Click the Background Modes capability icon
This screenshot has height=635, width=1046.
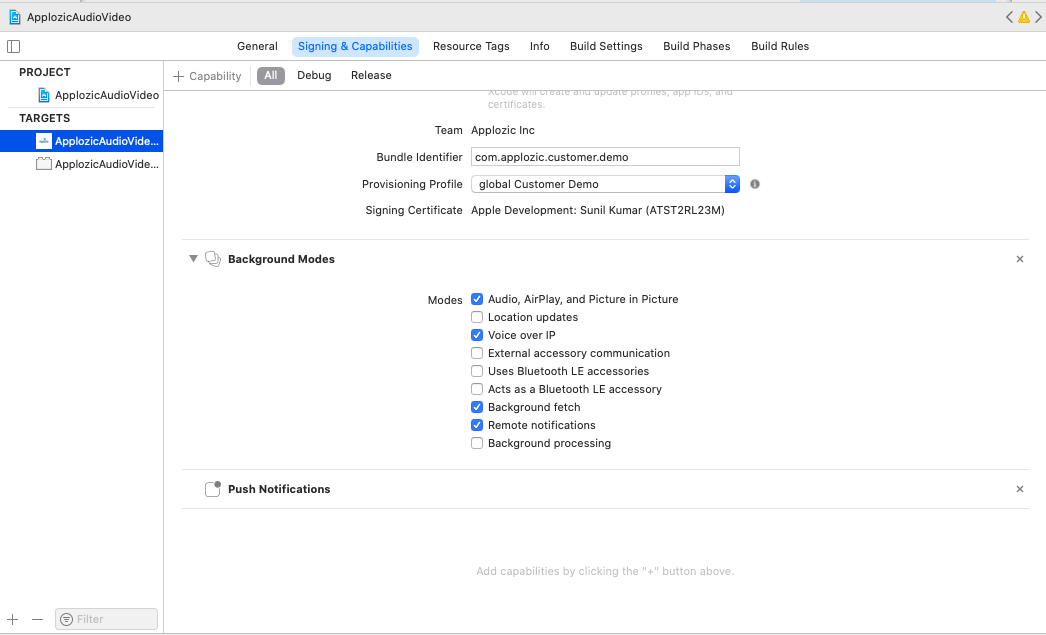point(213,259)
